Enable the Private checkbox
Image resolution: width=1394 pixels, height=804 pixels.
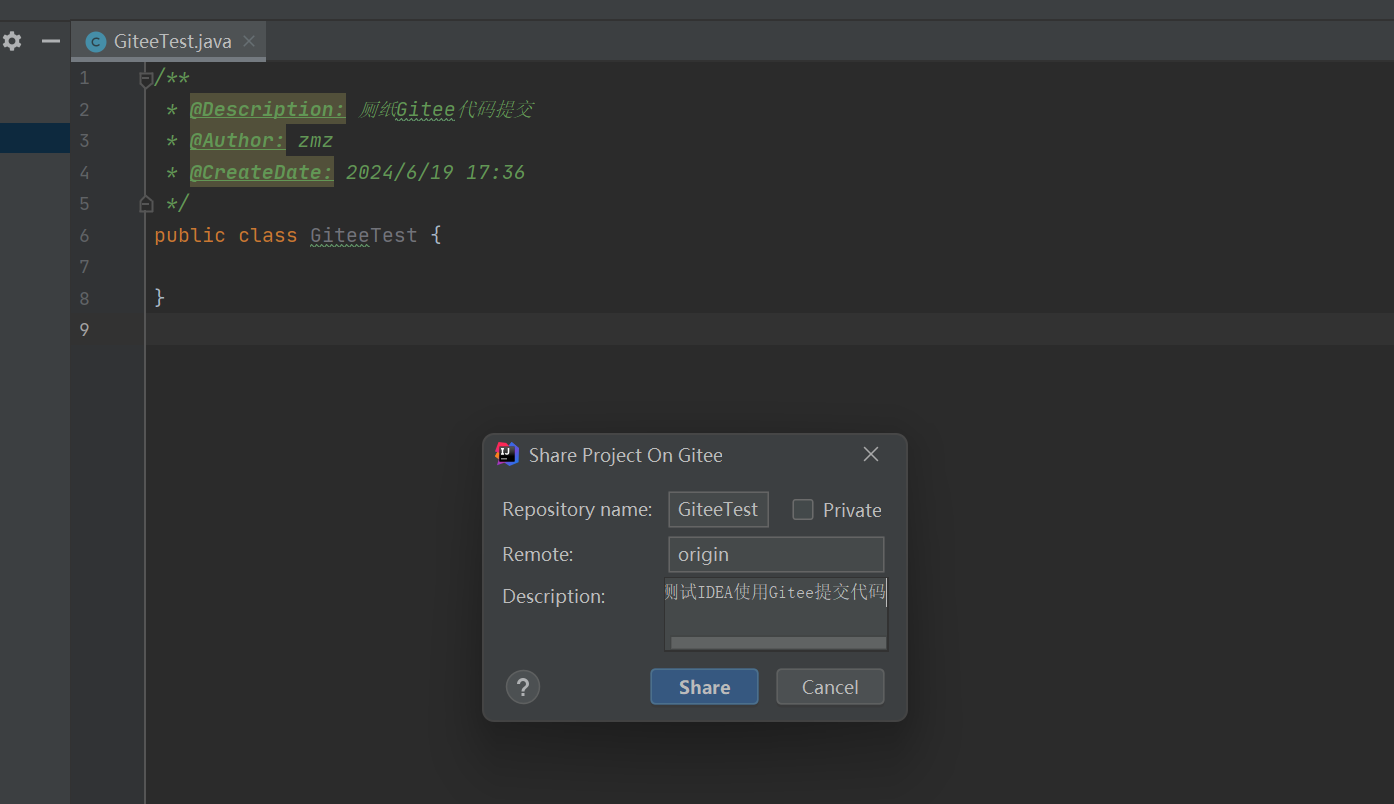[x=803, y=510]
